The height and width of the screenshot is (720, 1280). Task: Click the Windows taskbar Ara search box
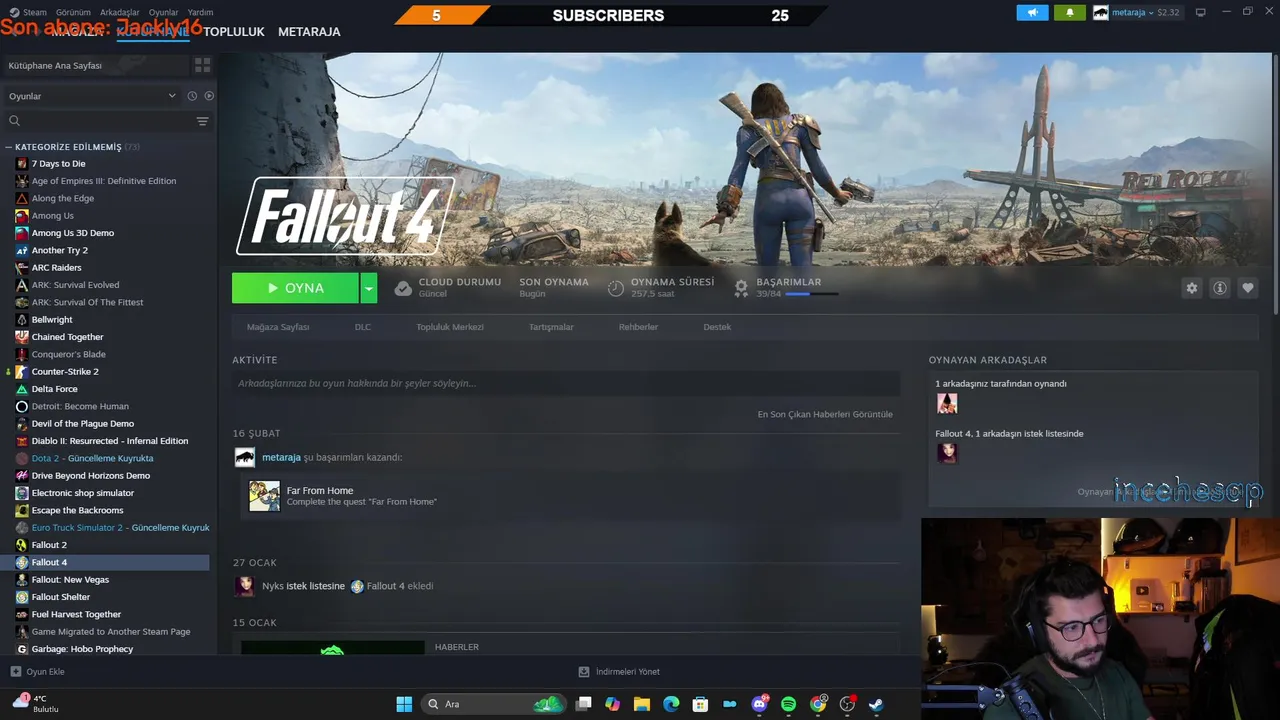494,704
